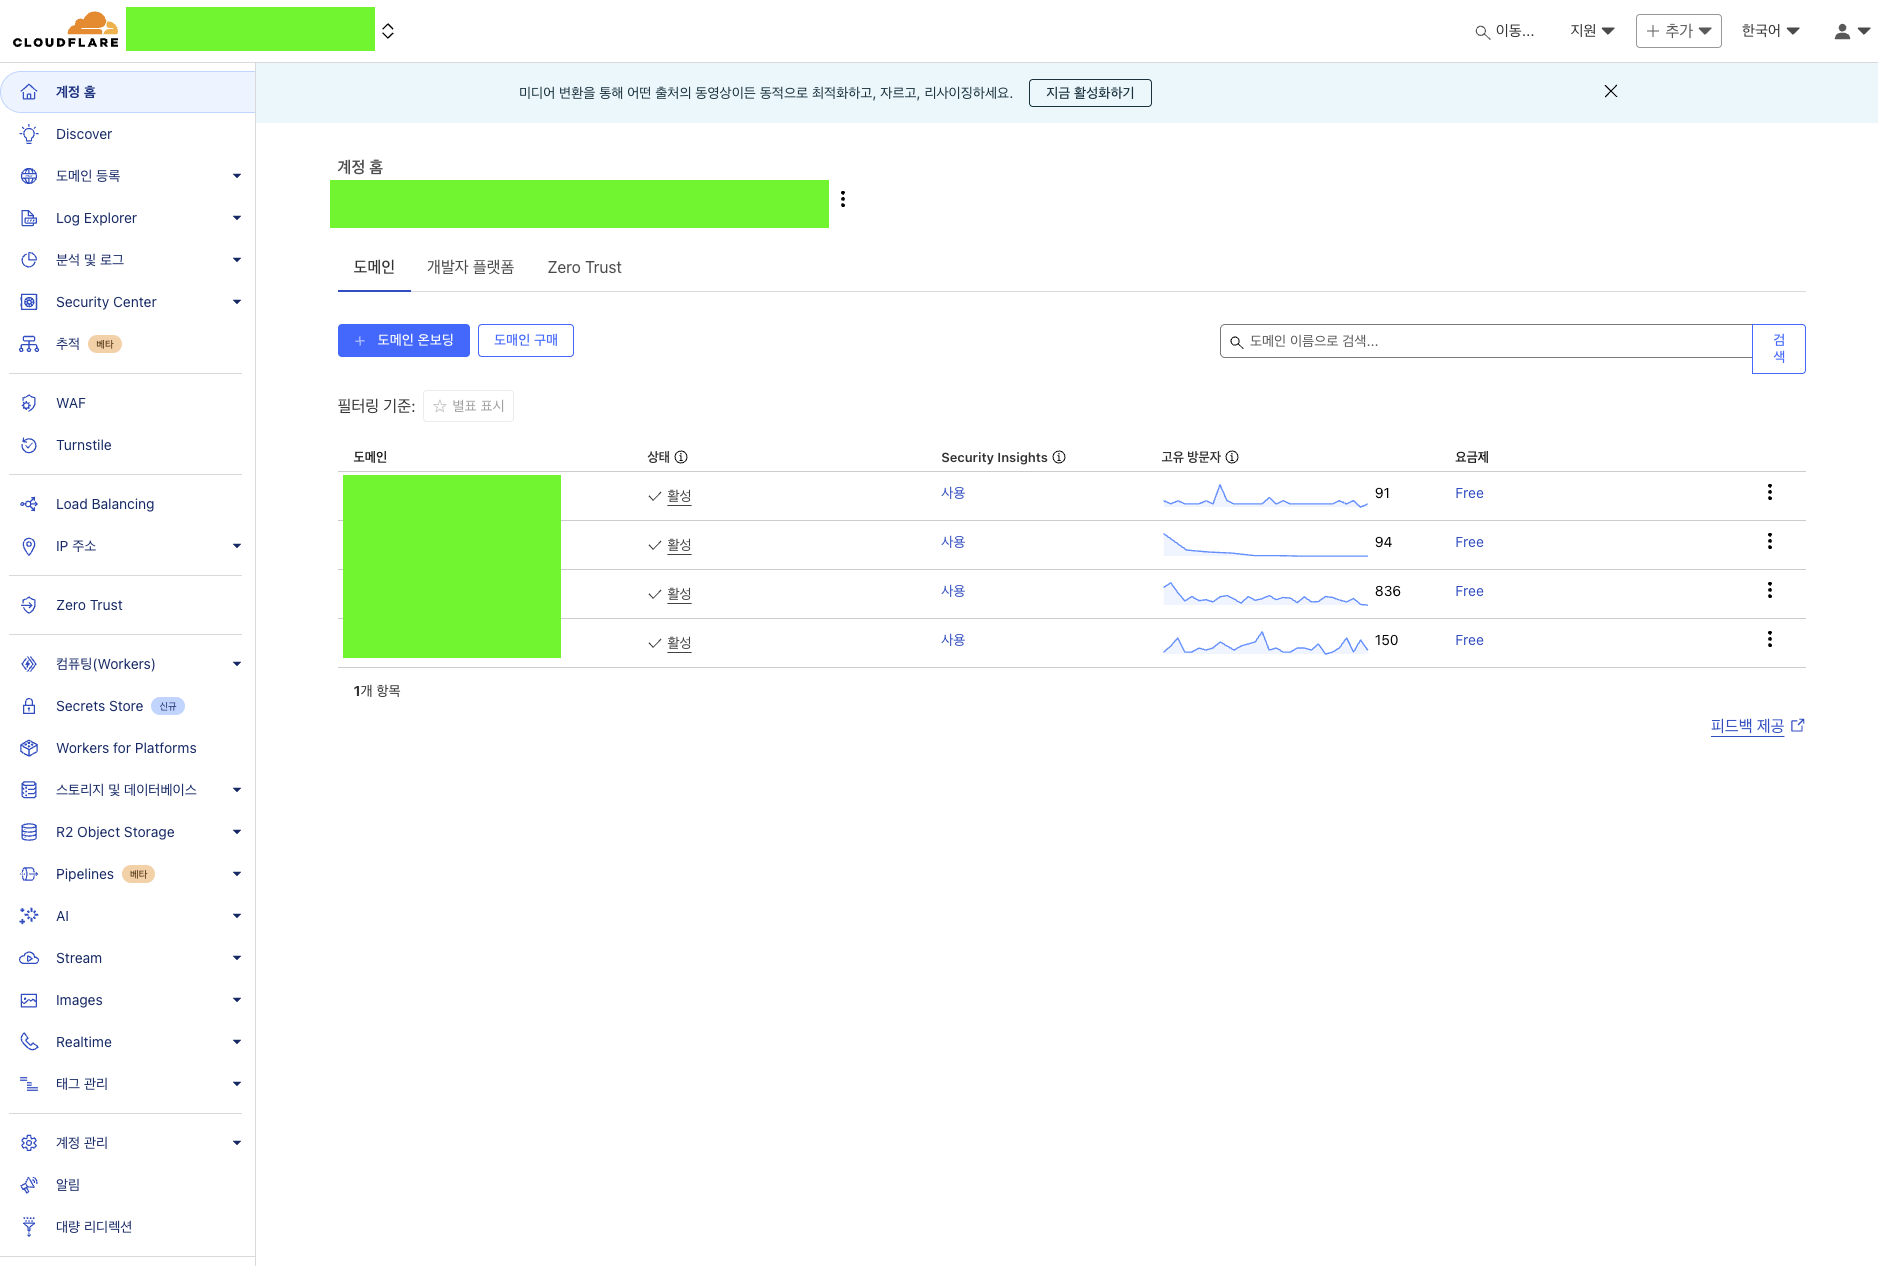Click the Zero Trust sidebar icon
Viewport: 1878px width, 1266px height.
click(29, 605)
